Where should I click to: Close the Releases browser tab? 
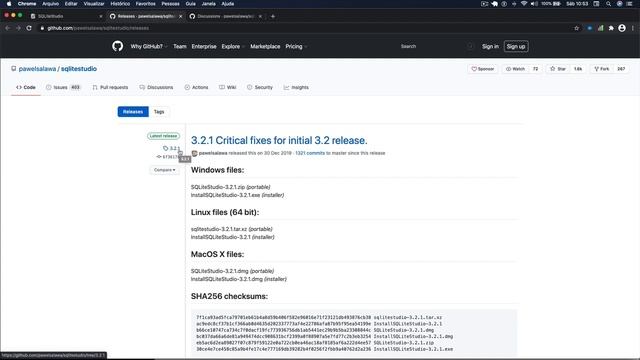pyautogui.click(x=180, y=16)
